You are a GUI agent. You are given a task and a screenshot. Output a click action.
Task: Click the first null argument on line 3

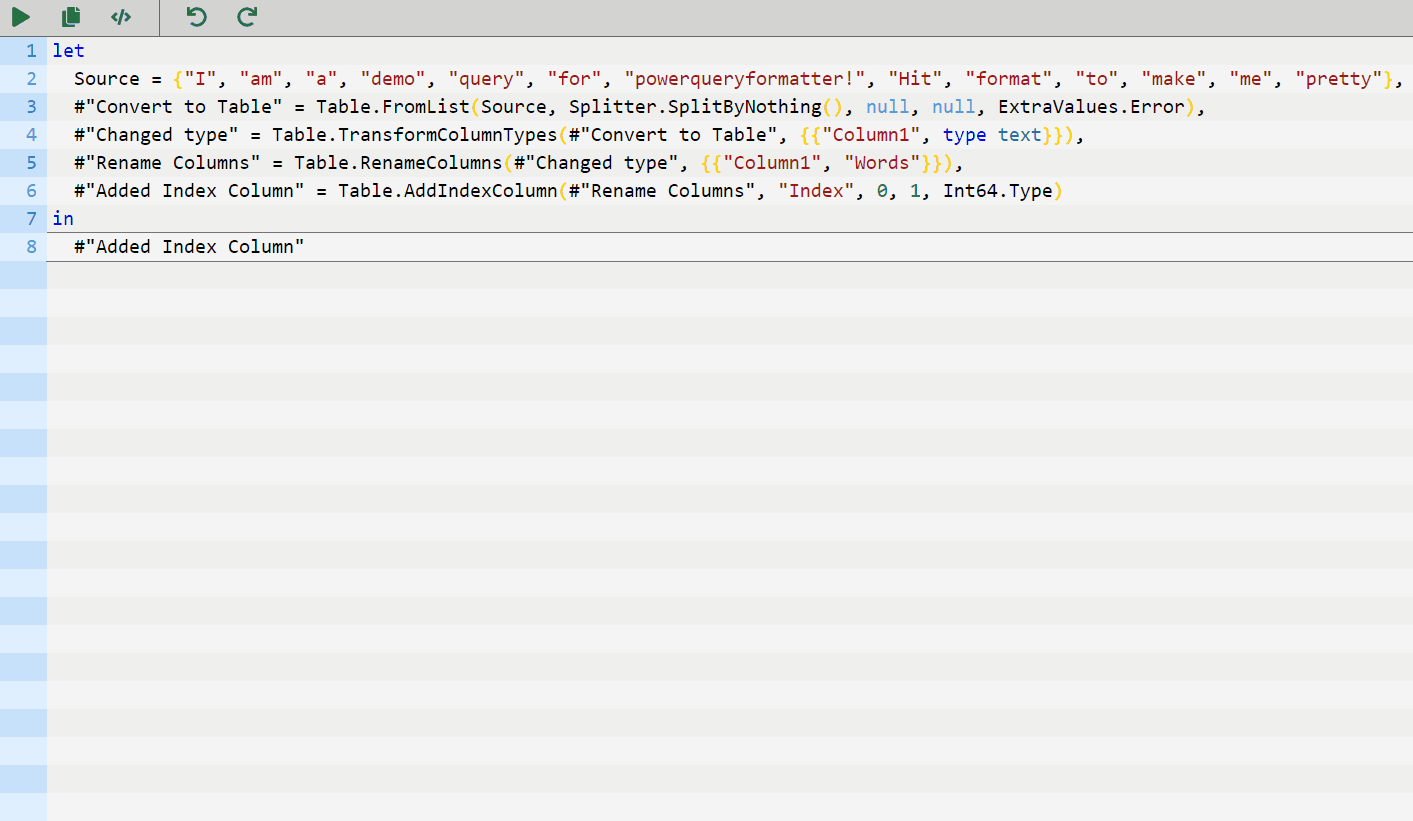[888, 106]
